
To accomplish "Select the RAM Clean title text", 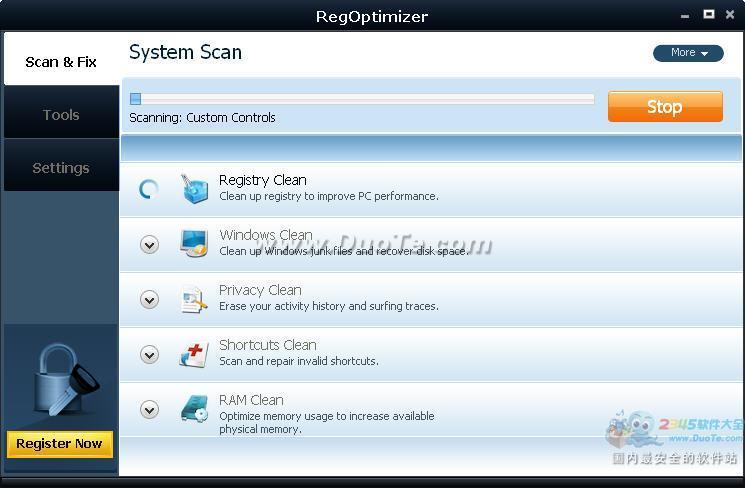I will (251, 400).
